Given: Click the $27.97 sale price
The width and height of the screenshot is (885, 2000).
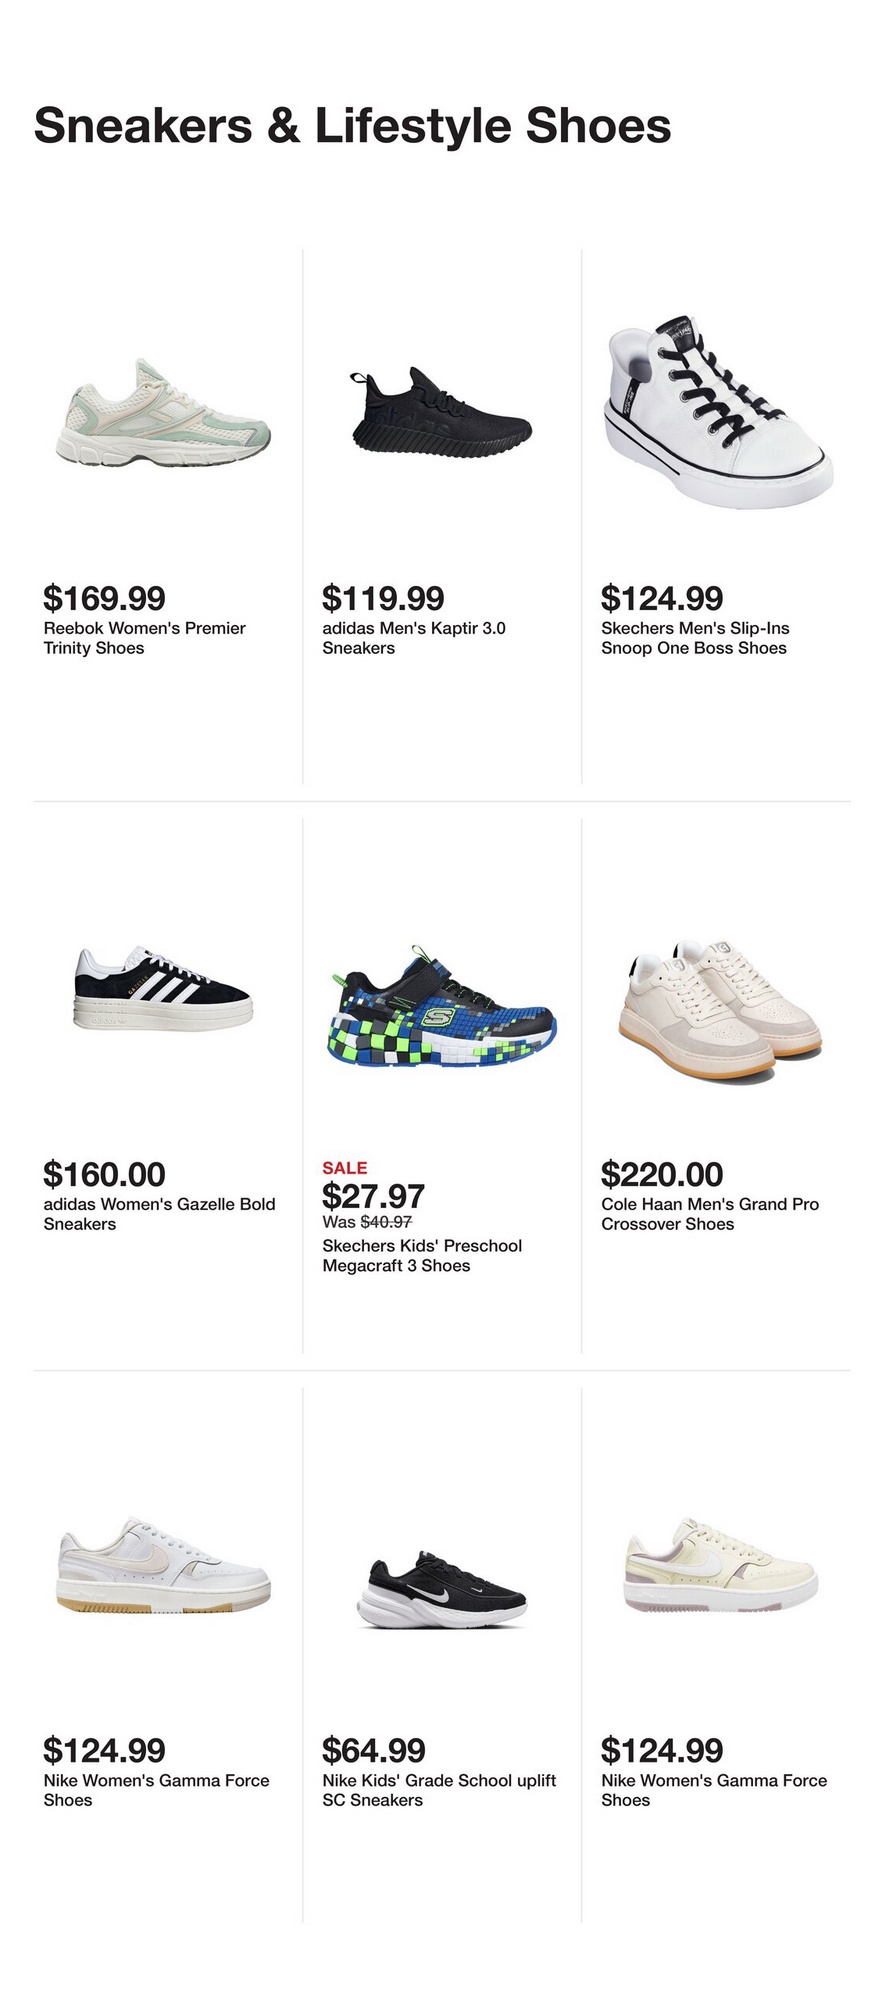Looking at the screenshot, I should point(373,1196).
